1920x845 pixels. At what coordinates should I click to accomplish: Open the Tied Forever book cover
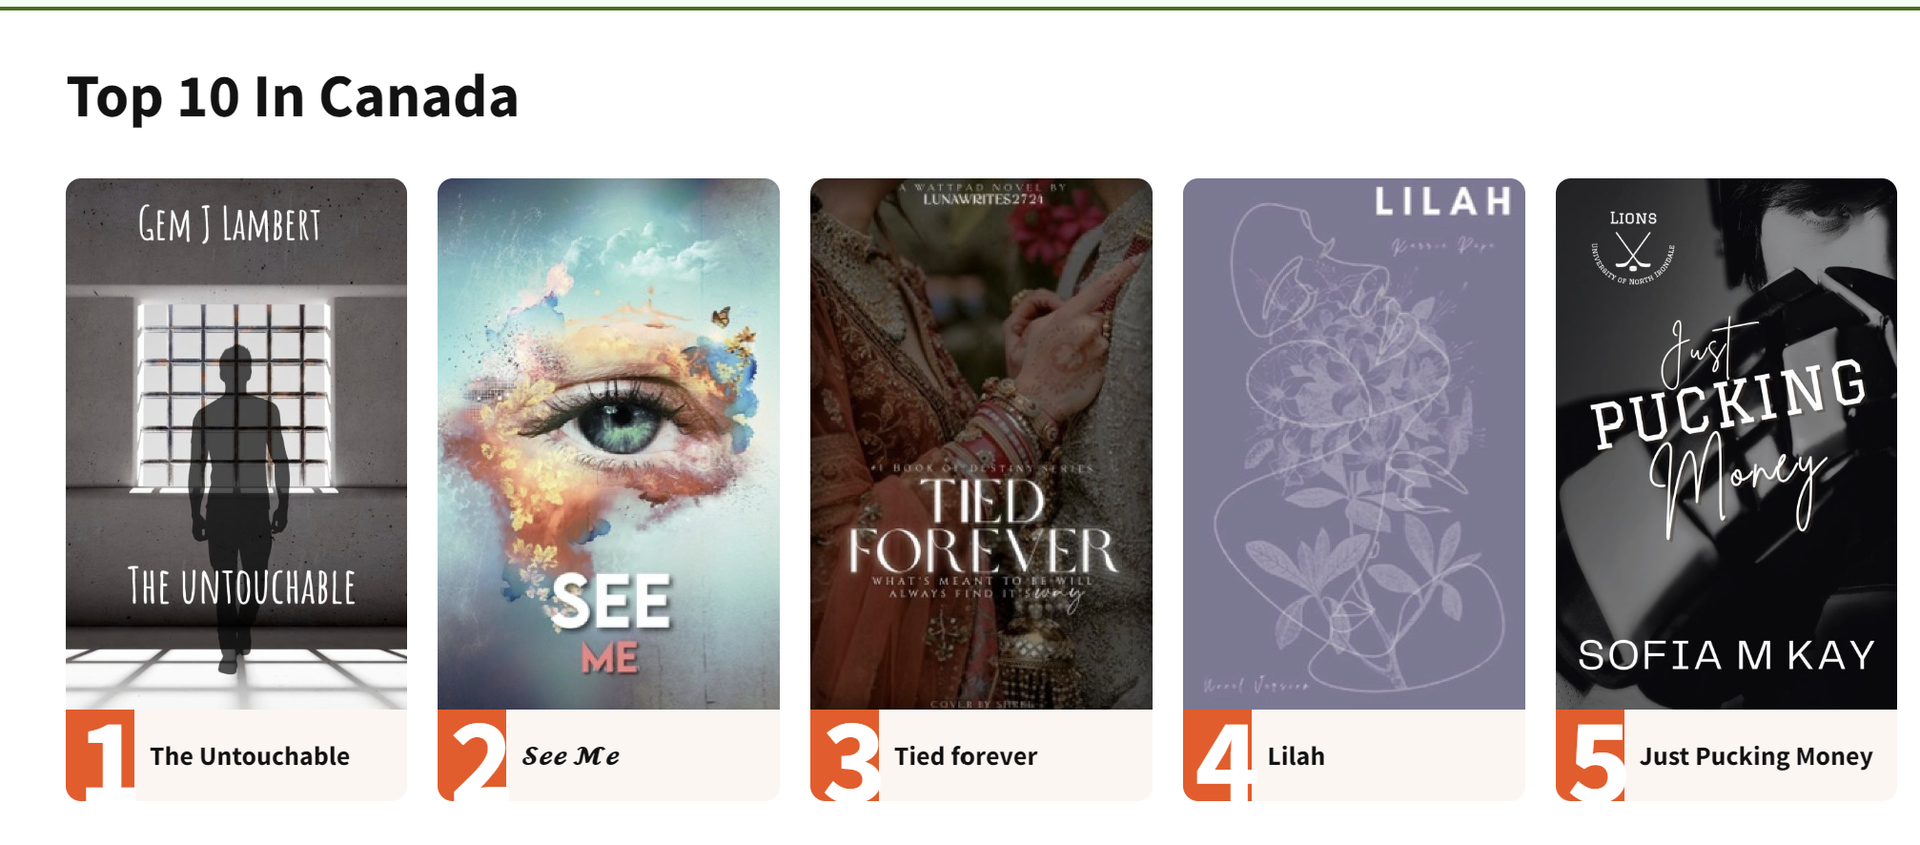(981, 444)
